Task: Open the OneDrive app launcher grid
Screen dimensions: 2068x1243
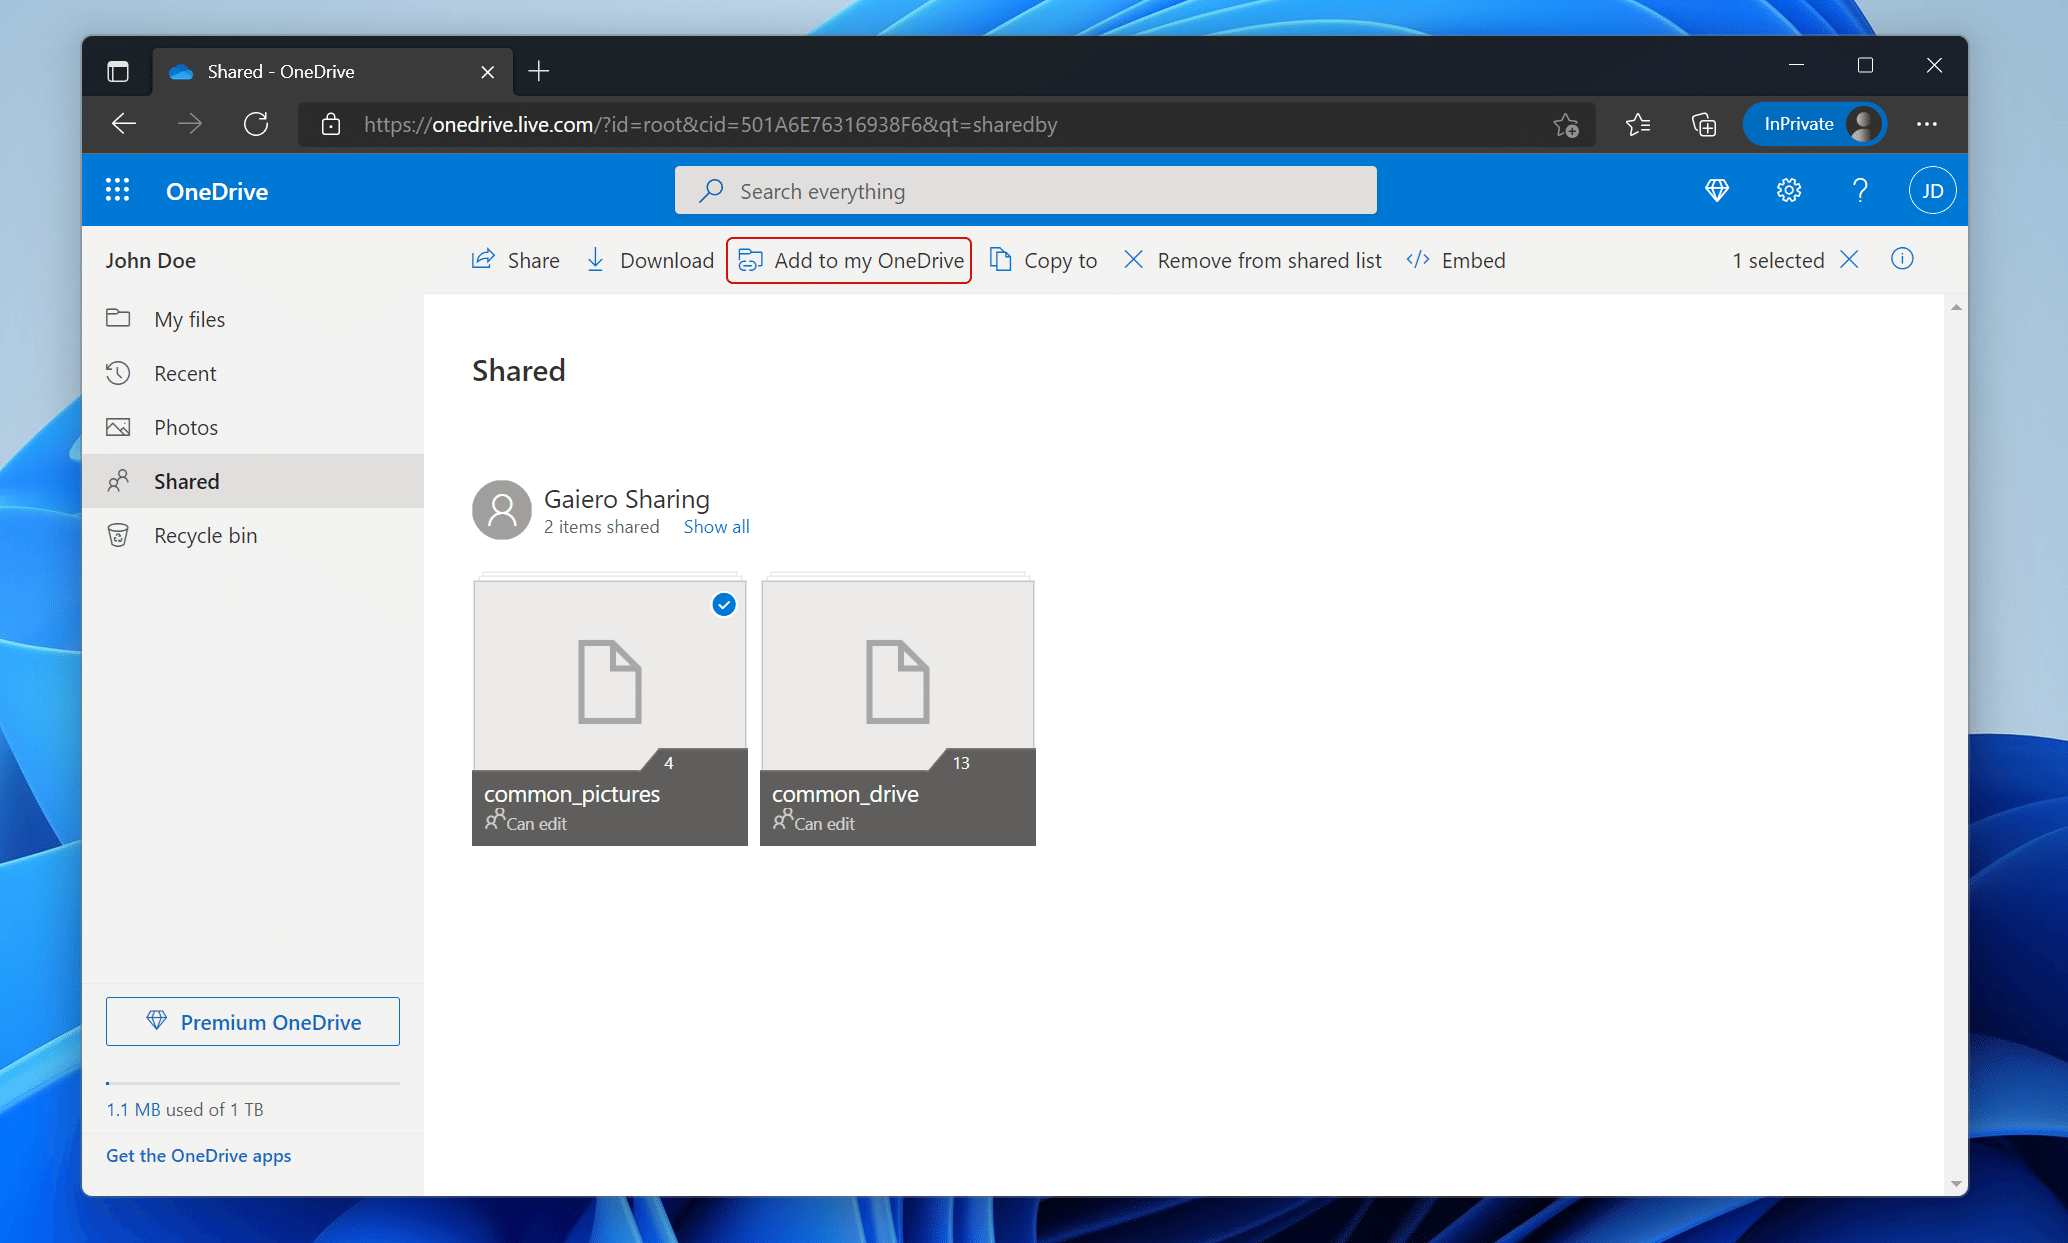Action: click(117, 190)
